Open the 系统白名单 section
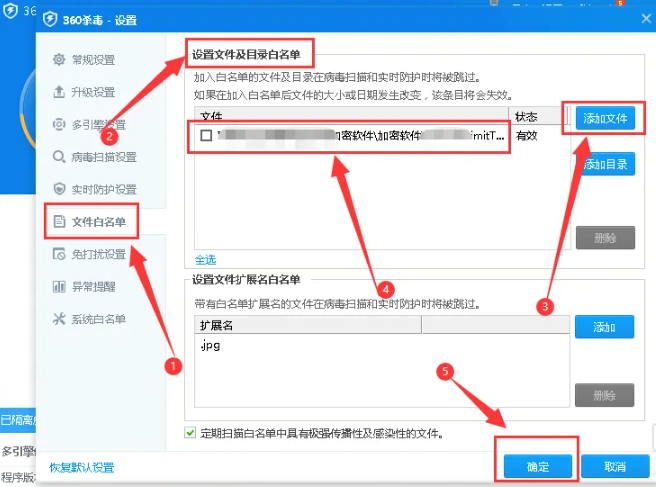The image size is (656, 487). [x=99, y=319]
